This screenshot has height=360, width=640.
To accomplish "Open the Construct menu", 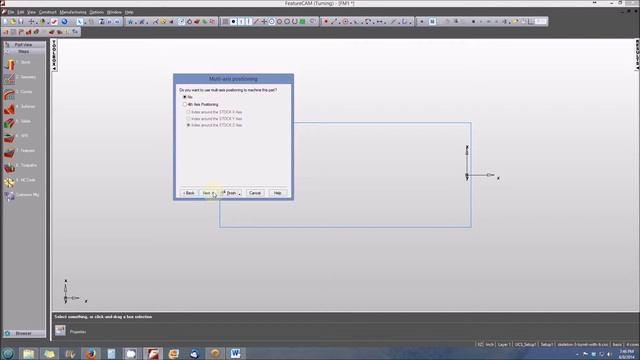I will coord(47,12).
